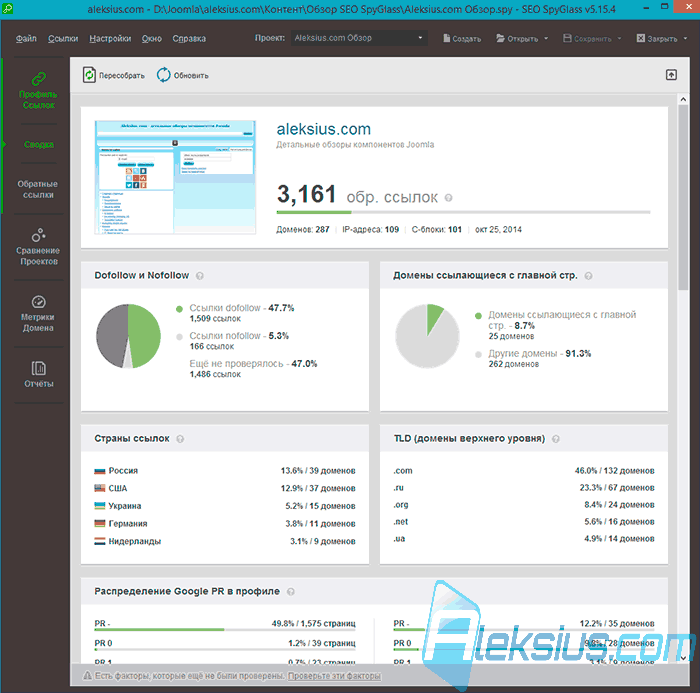Click the Пересобрать rebuild icon
Image resolution: width=700 pixels, height=693 pixels.
point(89,75)
